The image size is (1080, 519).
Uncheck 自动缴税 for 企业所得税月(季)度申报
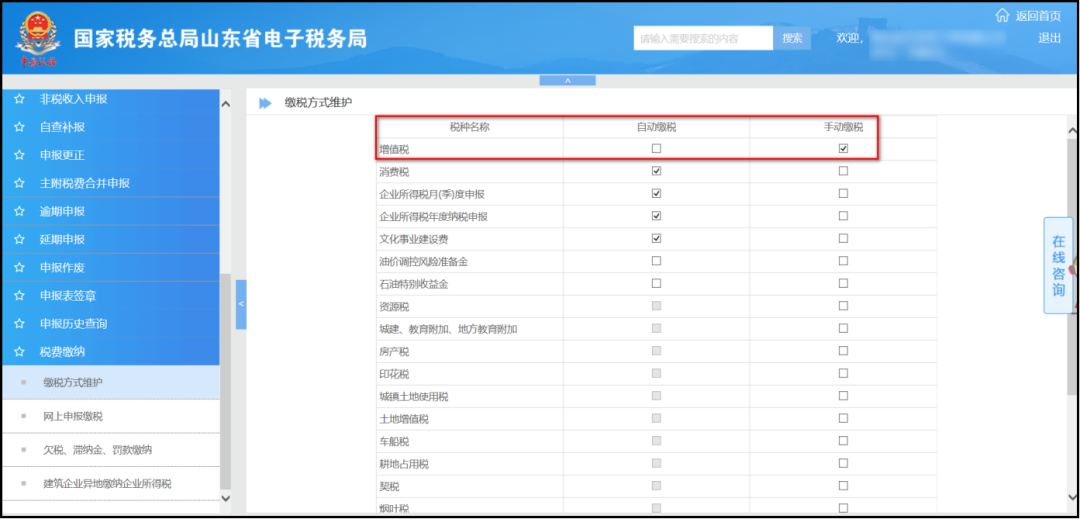pos(656,193)
